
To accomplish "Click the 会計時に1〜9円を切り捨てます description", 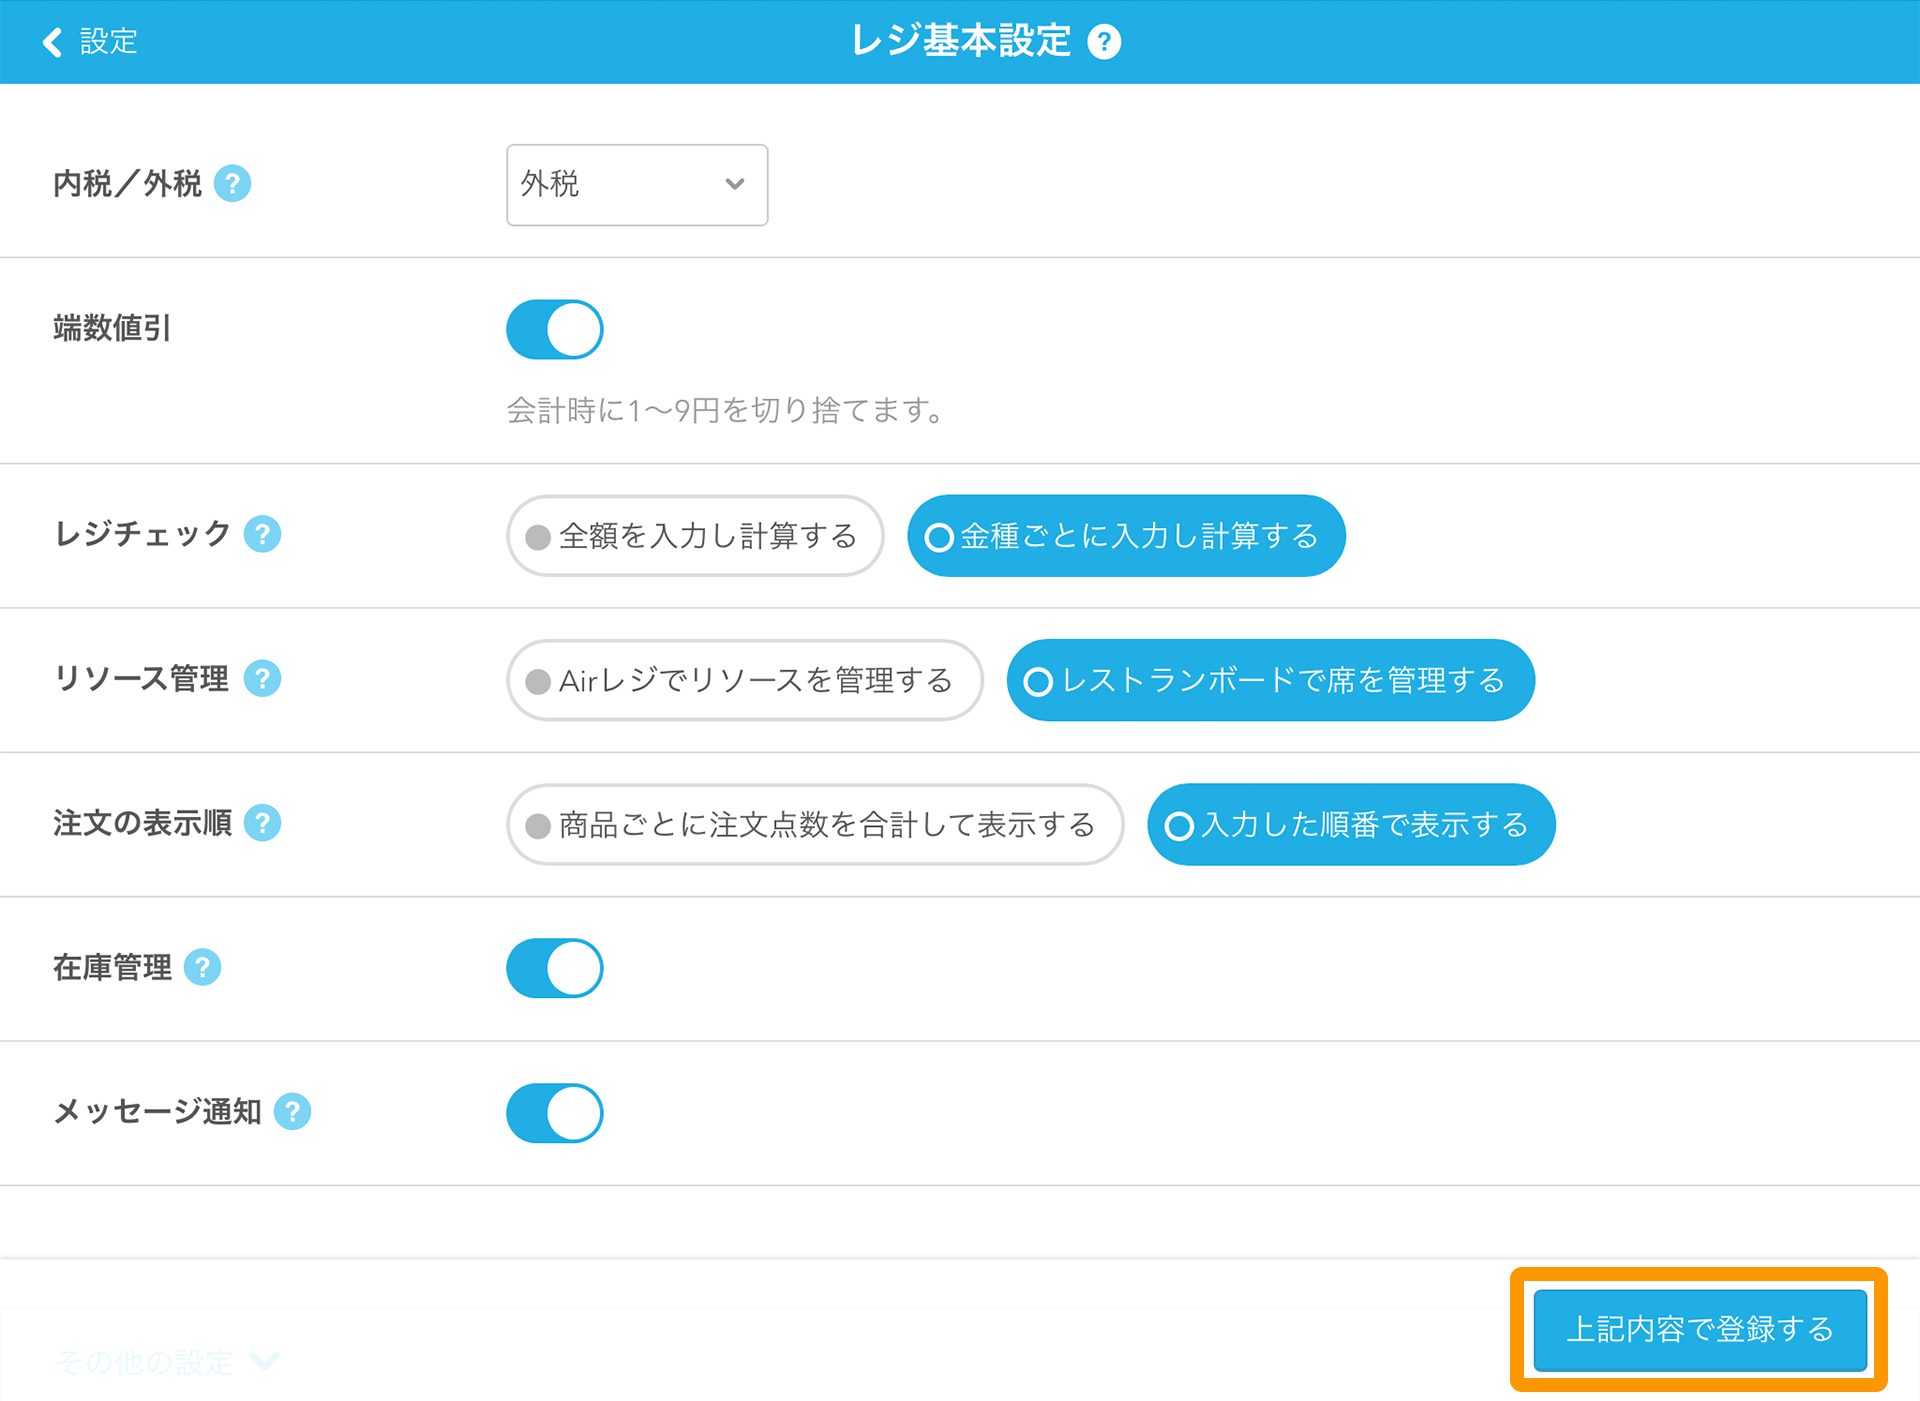I will 725,410.
